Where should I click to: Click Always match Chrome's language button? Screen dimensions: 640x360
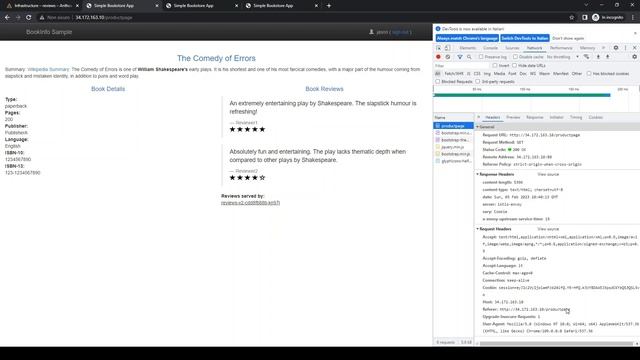tap(467, 38)
